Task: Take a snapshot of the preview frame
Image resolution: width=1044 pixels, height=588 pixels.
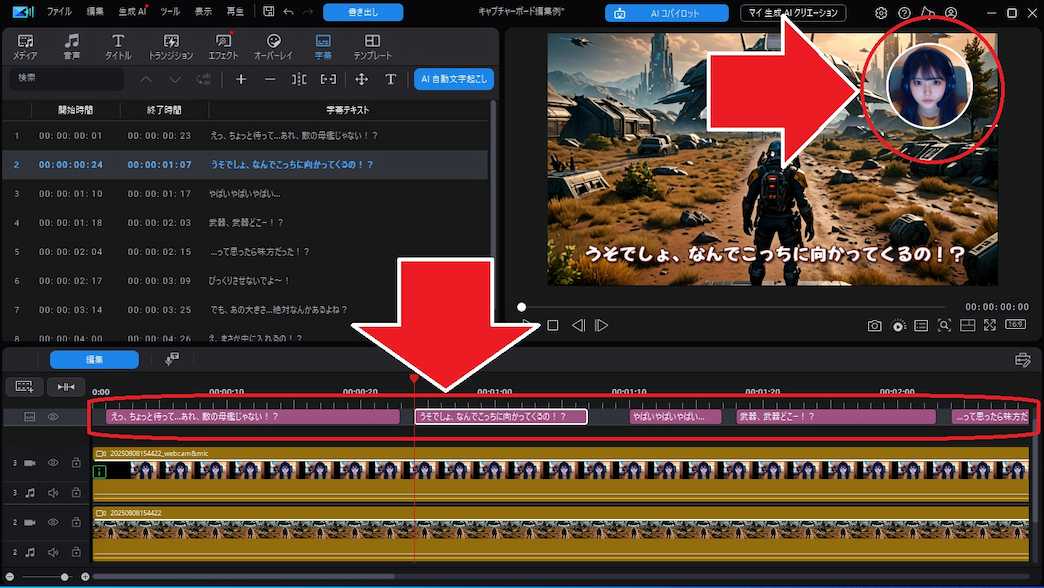Action: click(x=874, y=325)
